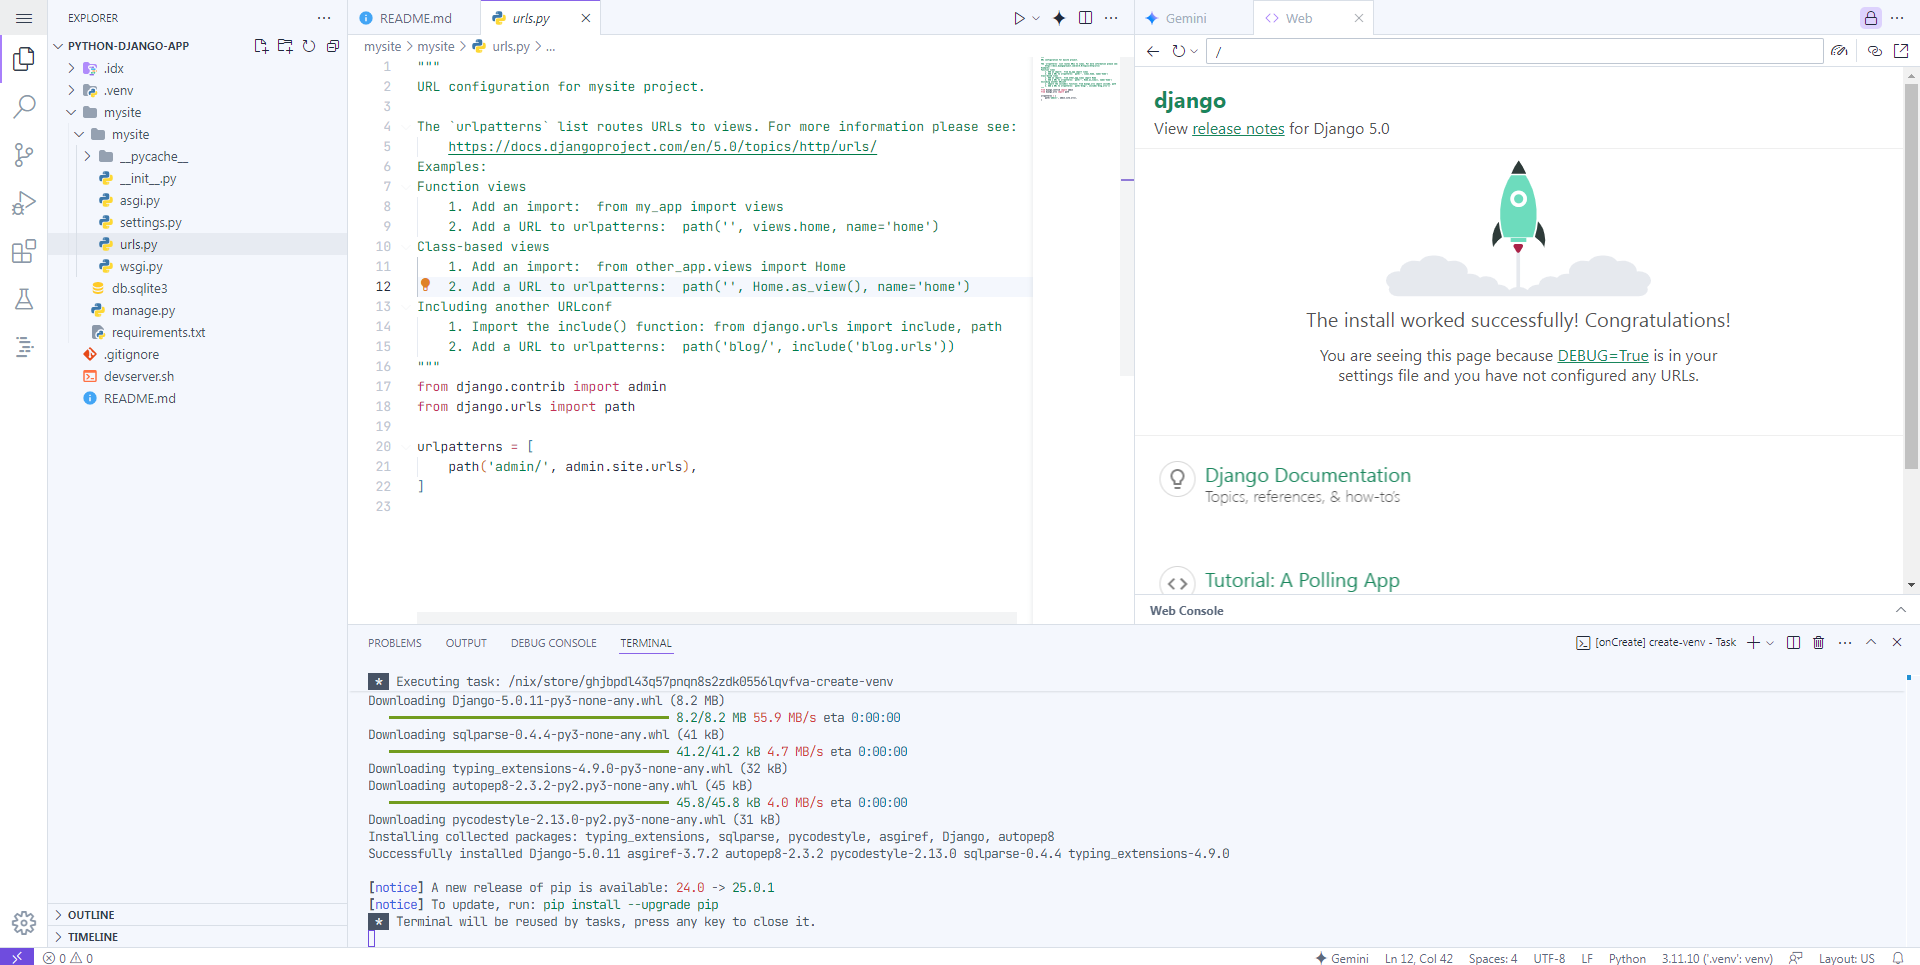
Task: Refresh the Explorer file tree
Action: coord(309,46)
